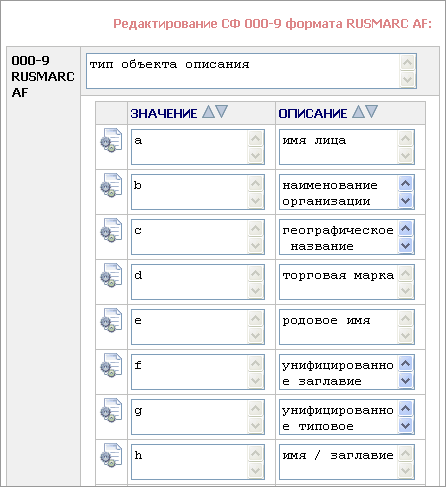Edit the 'имя / заглавие' description field
446x487 pixels.
[x=347, y=462]
